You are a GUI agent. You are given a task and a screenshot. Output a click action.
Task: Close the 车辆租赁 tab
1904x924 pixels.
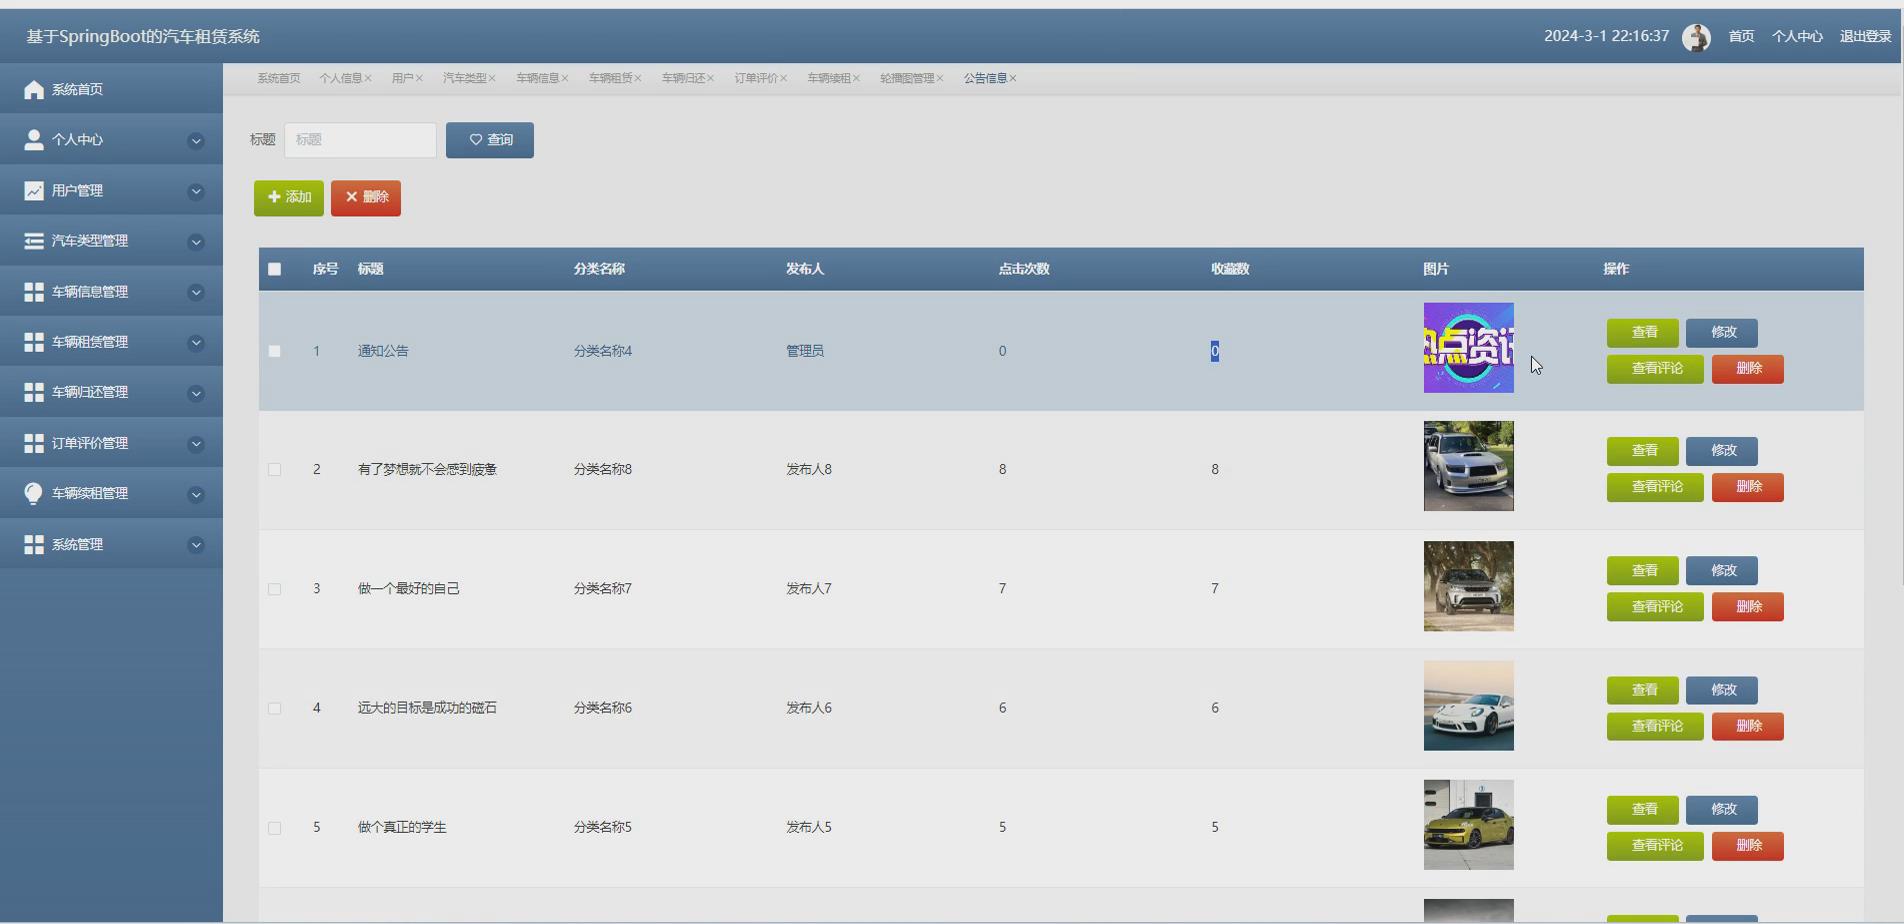tap(638, 78)
